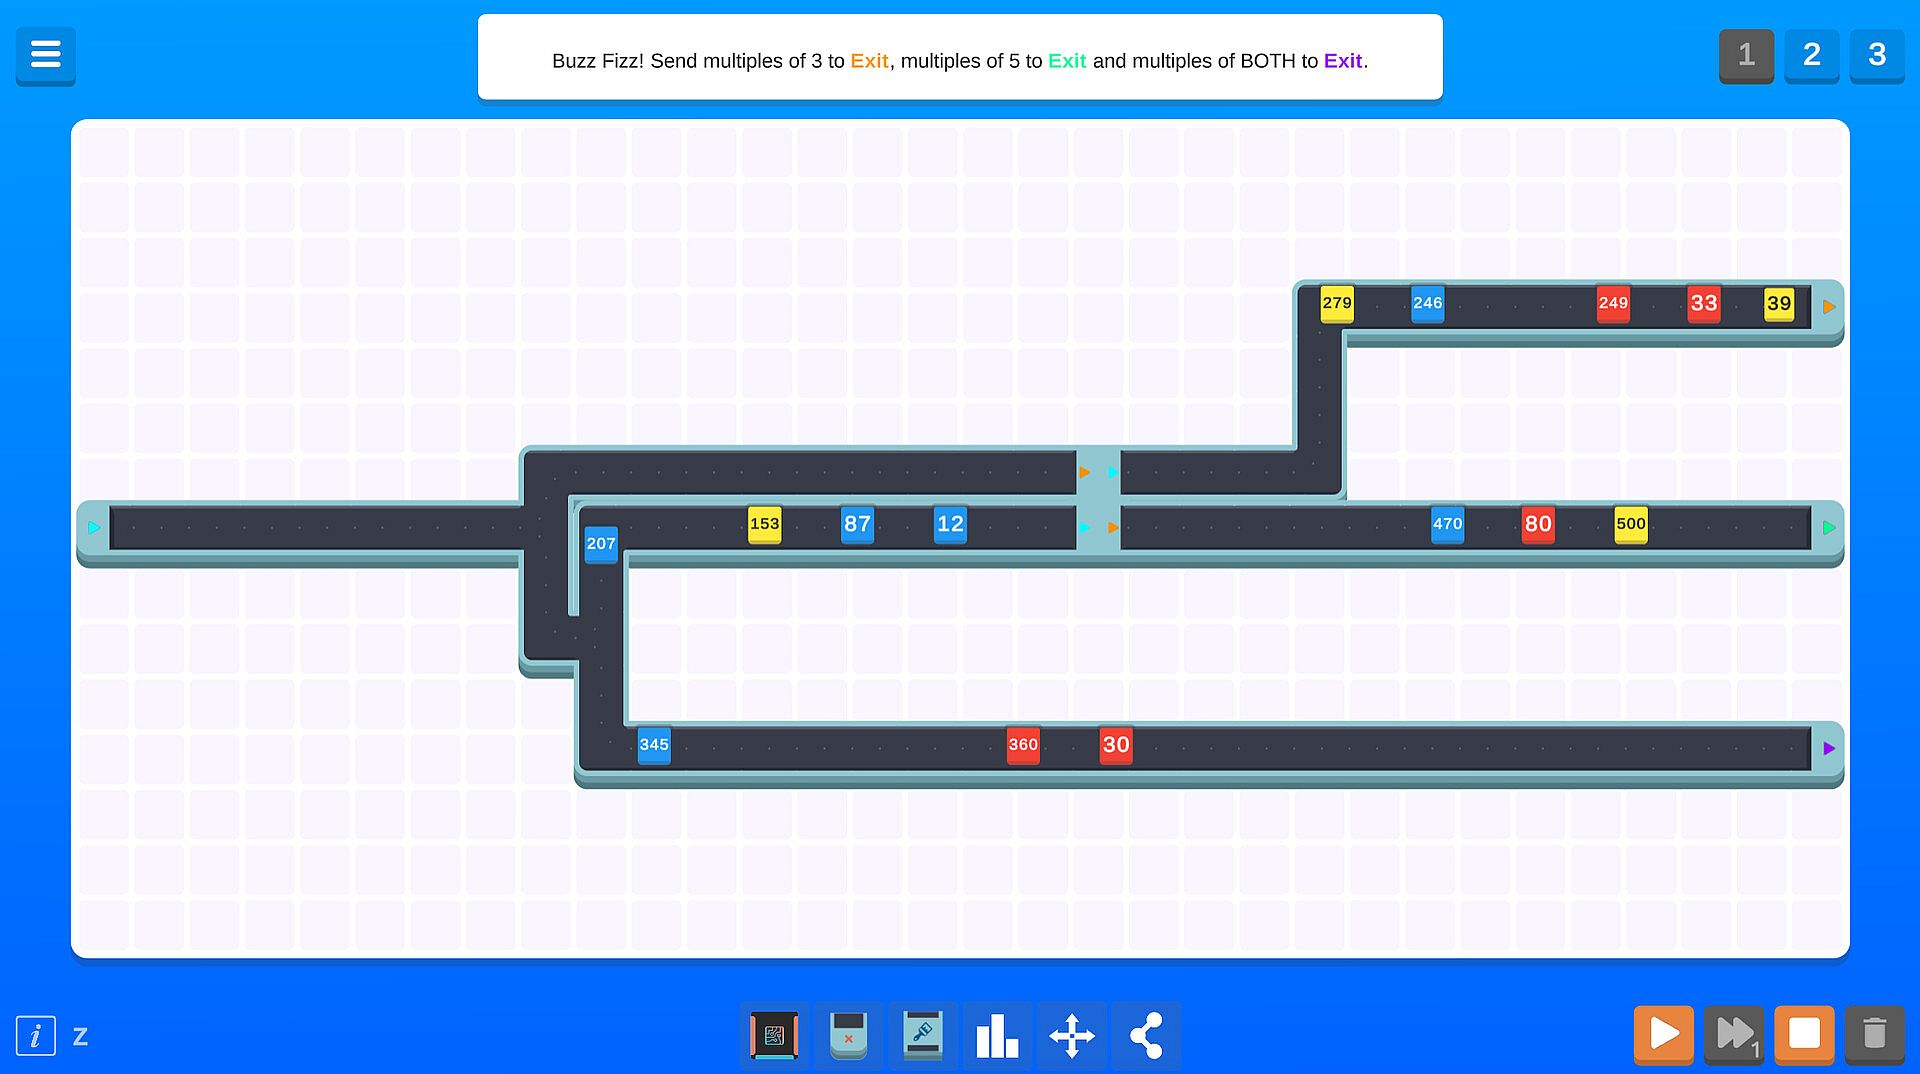Fast-forward the simulation
Viewport: 1920px width, 1074px height.
click(1735, 1034)
